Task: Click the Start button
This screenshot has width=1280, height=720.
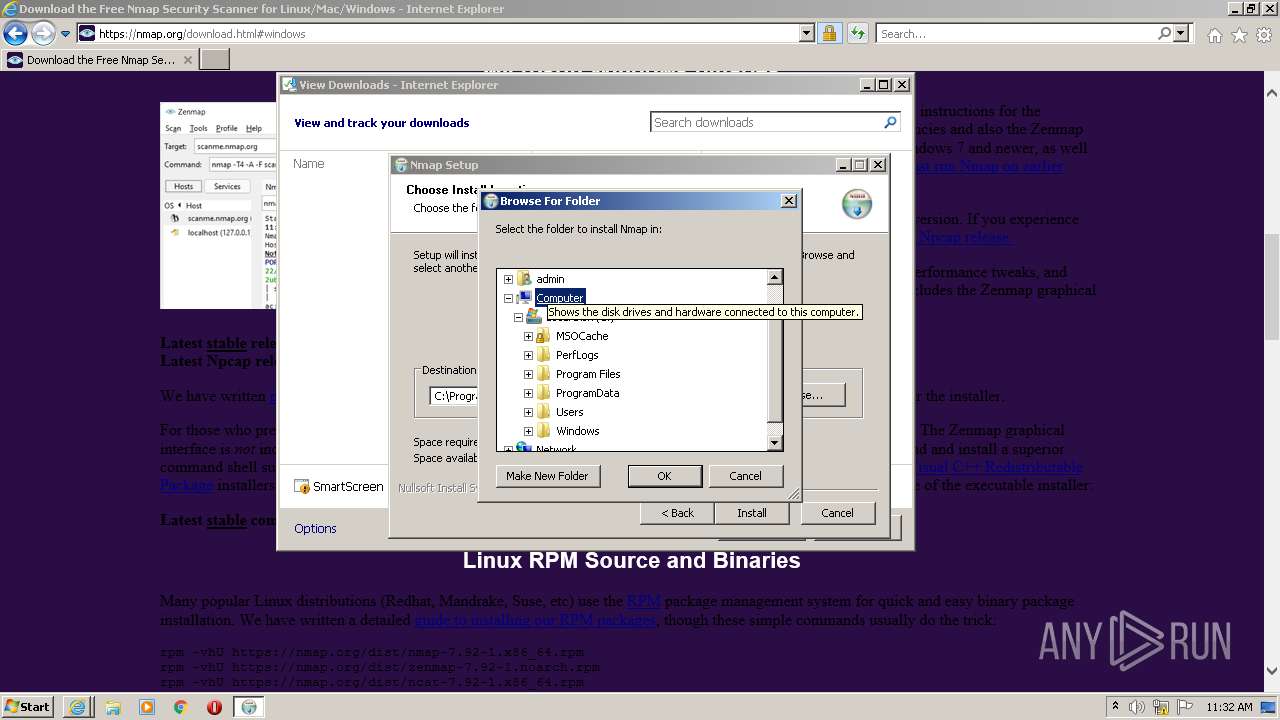Action: point(28,707)
